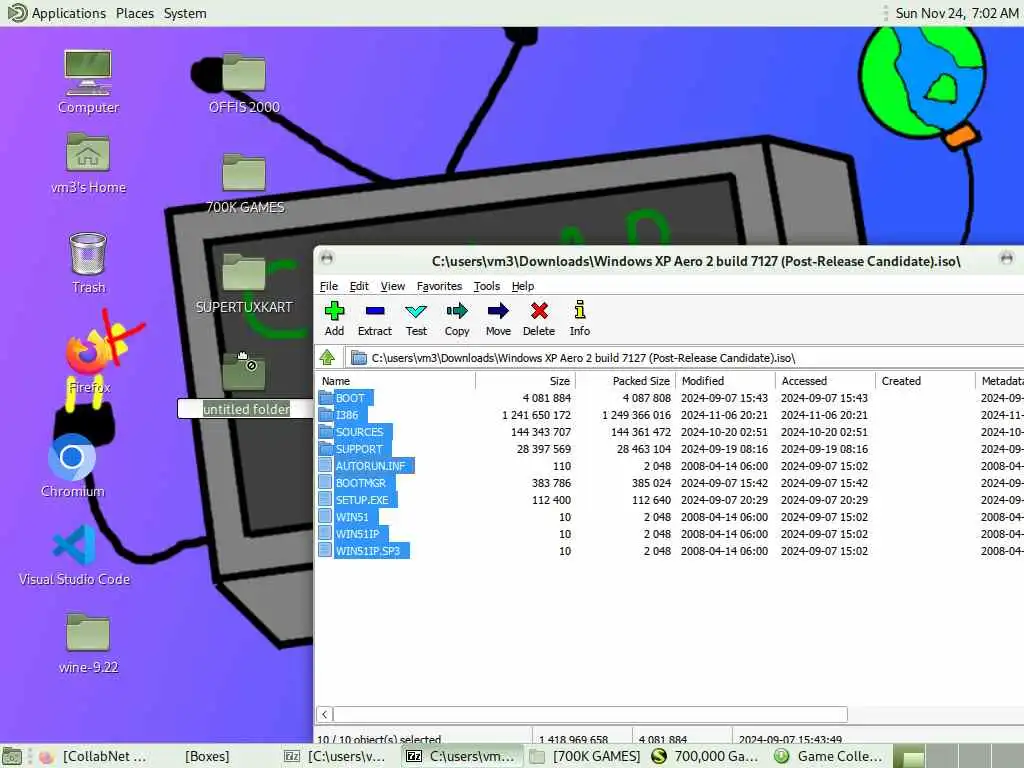Open the System menu in top panel
The image size is (1024, 768).
coord(185,13)
